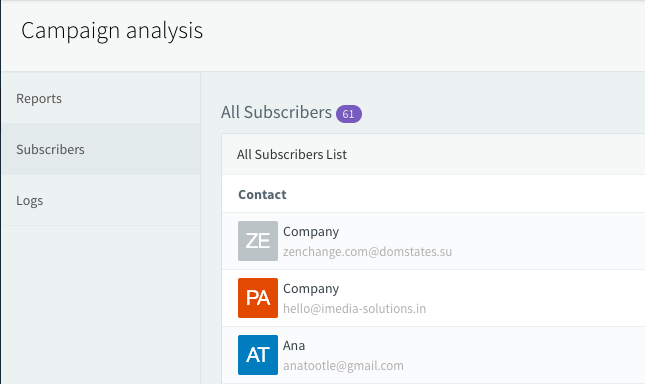Sort by the Contact column header

pos(262,194)
